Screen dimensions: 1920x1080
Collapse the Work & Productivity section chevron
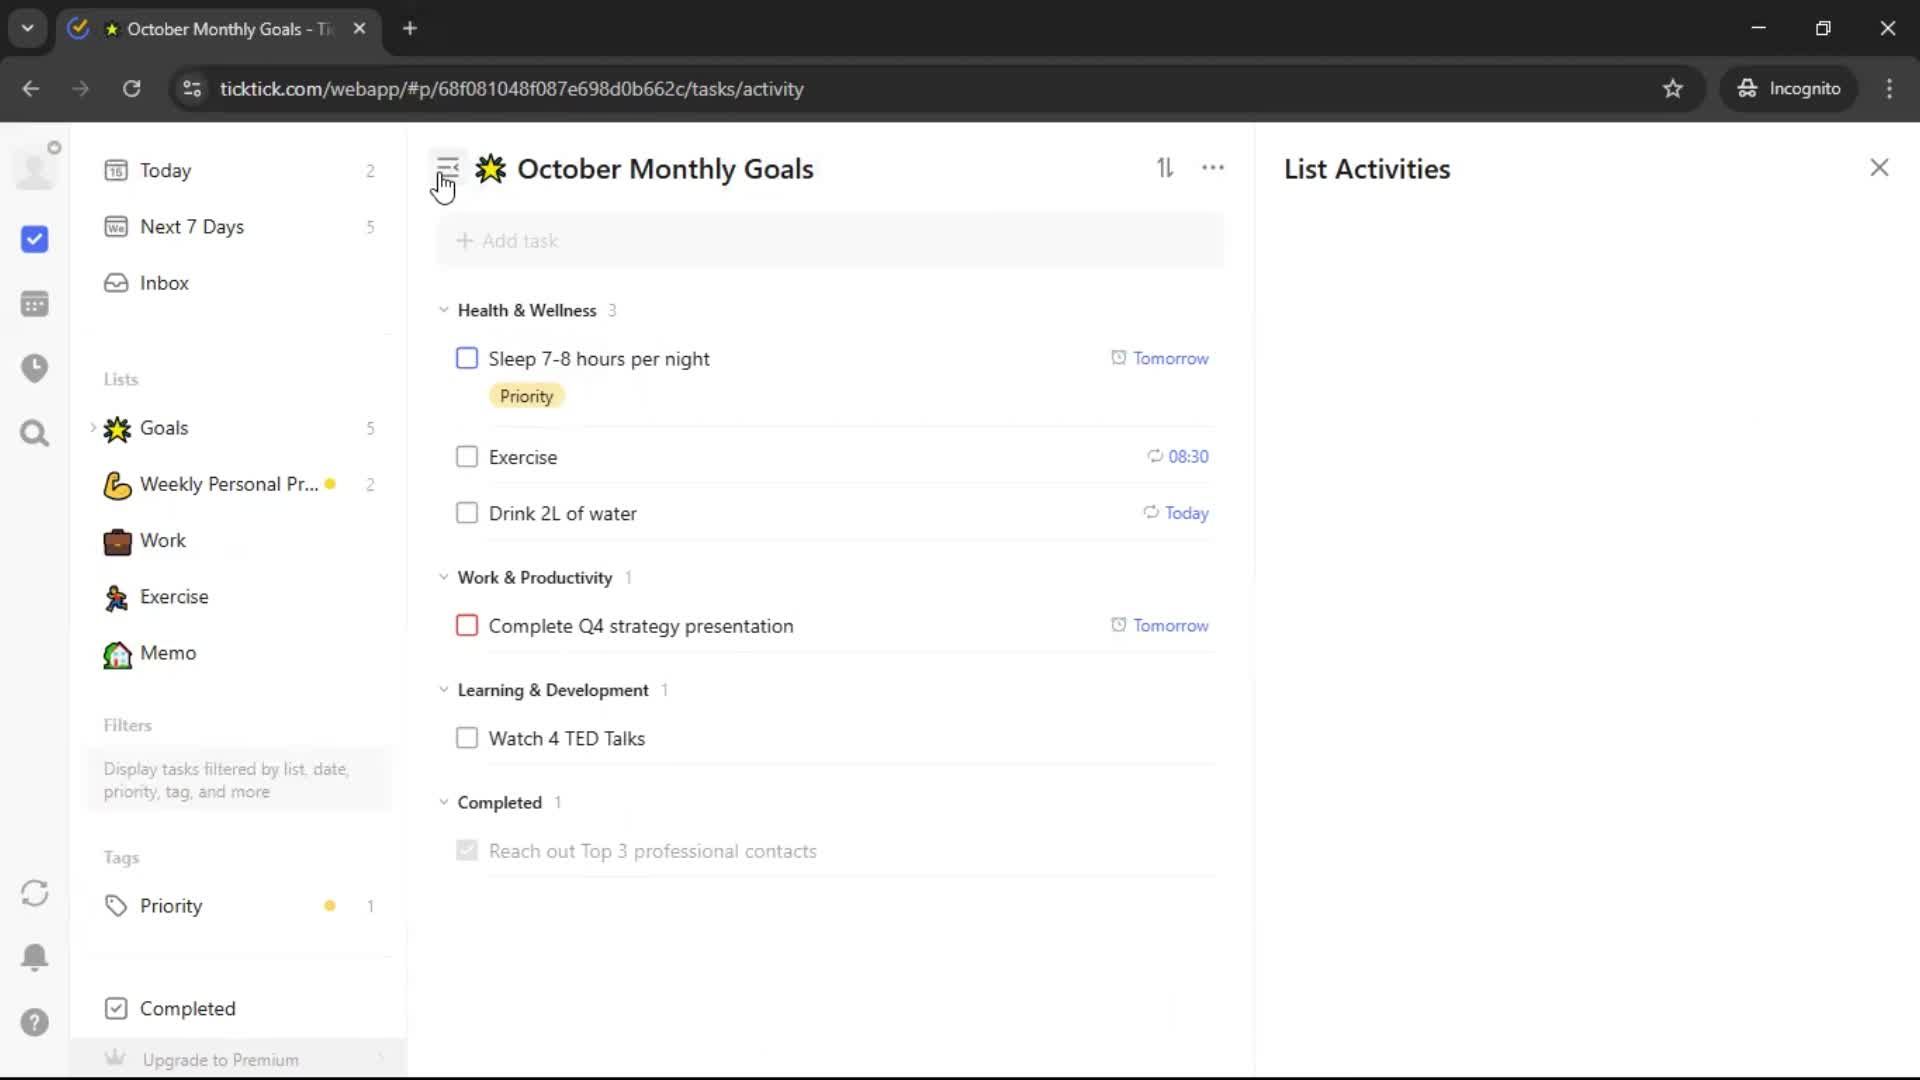(x=444, y=577)
